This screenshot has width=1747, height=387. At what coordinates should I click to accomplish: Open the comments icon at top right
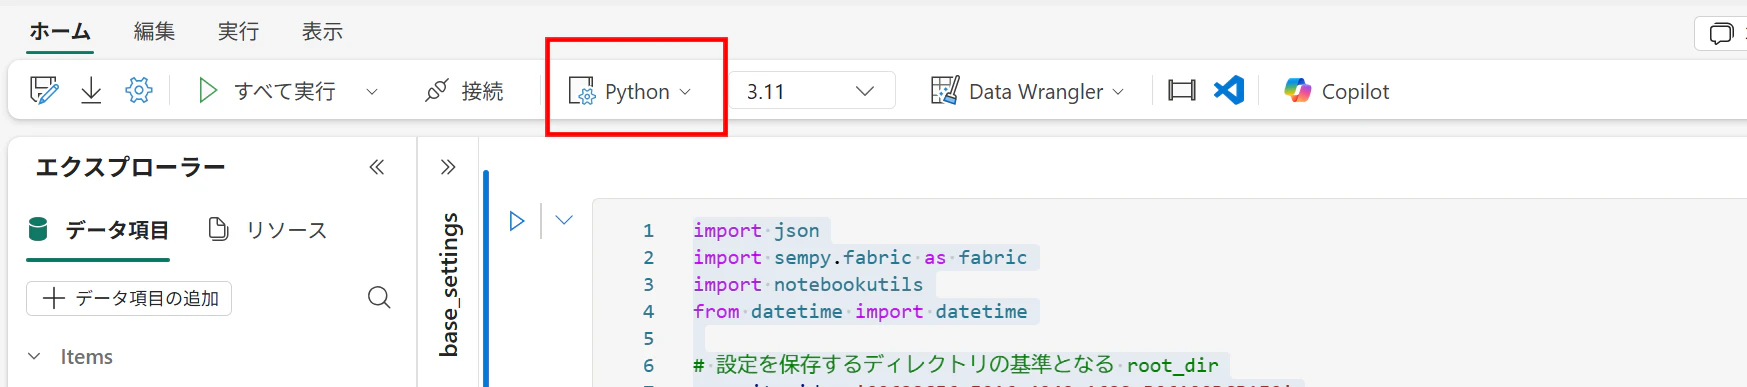click(x=1722, y=33)
